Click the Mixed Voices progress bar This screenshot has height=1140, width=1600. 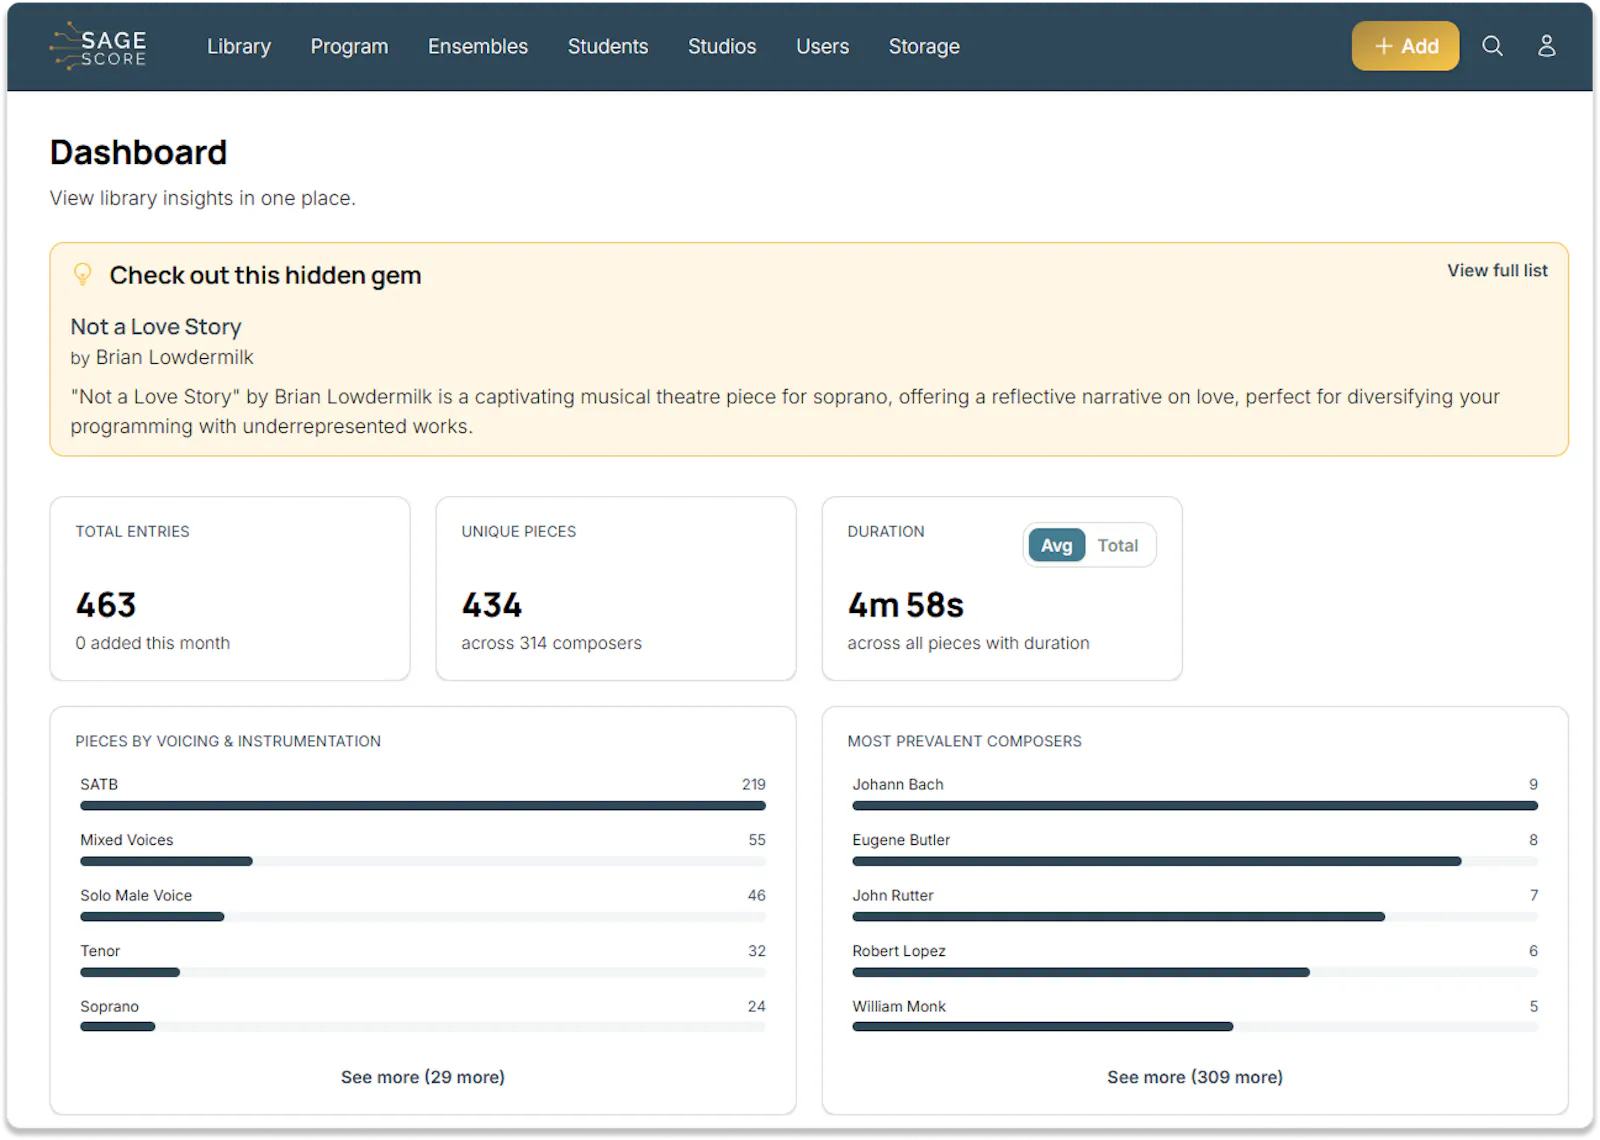[x=423, y=861]
